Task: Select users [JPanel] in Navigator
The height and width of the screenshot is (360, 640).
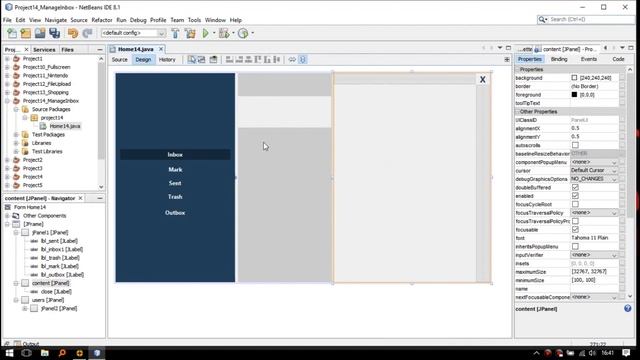Action: tap(48, 300)
